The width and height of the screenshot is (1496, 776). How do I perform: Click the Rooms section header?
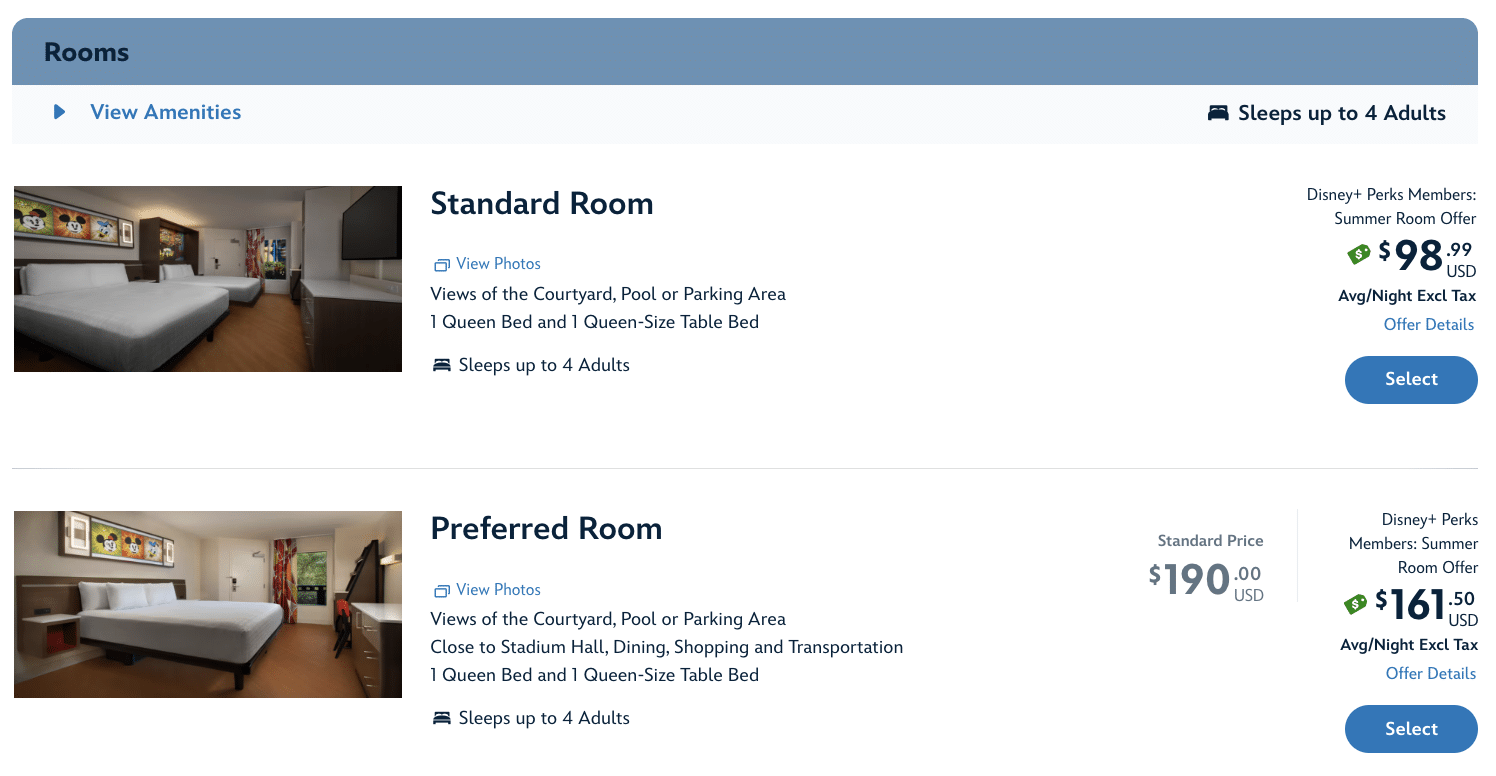[x=87, y=52]
